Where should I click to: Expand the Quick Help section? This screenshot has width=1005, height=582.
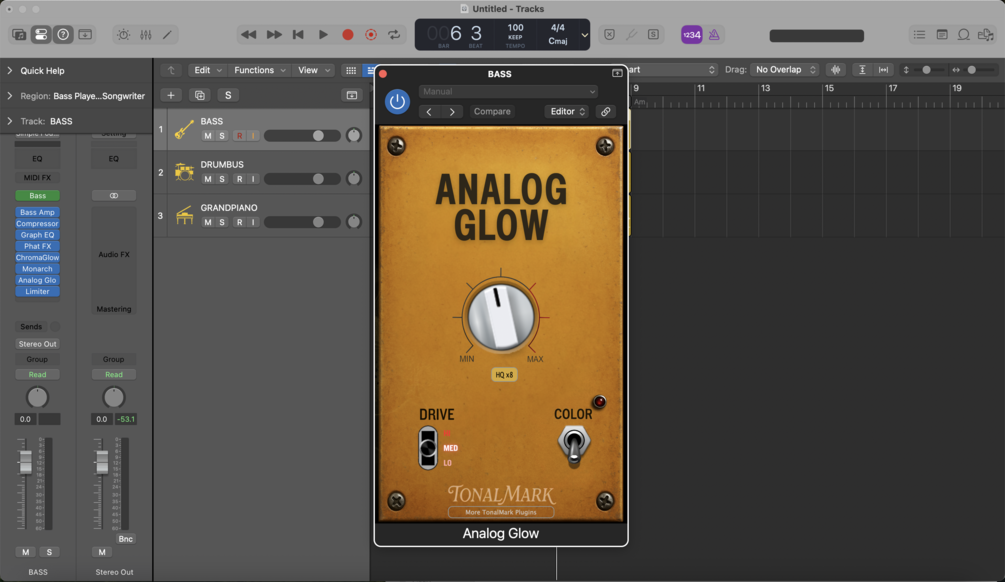click(x=10, y=71)
